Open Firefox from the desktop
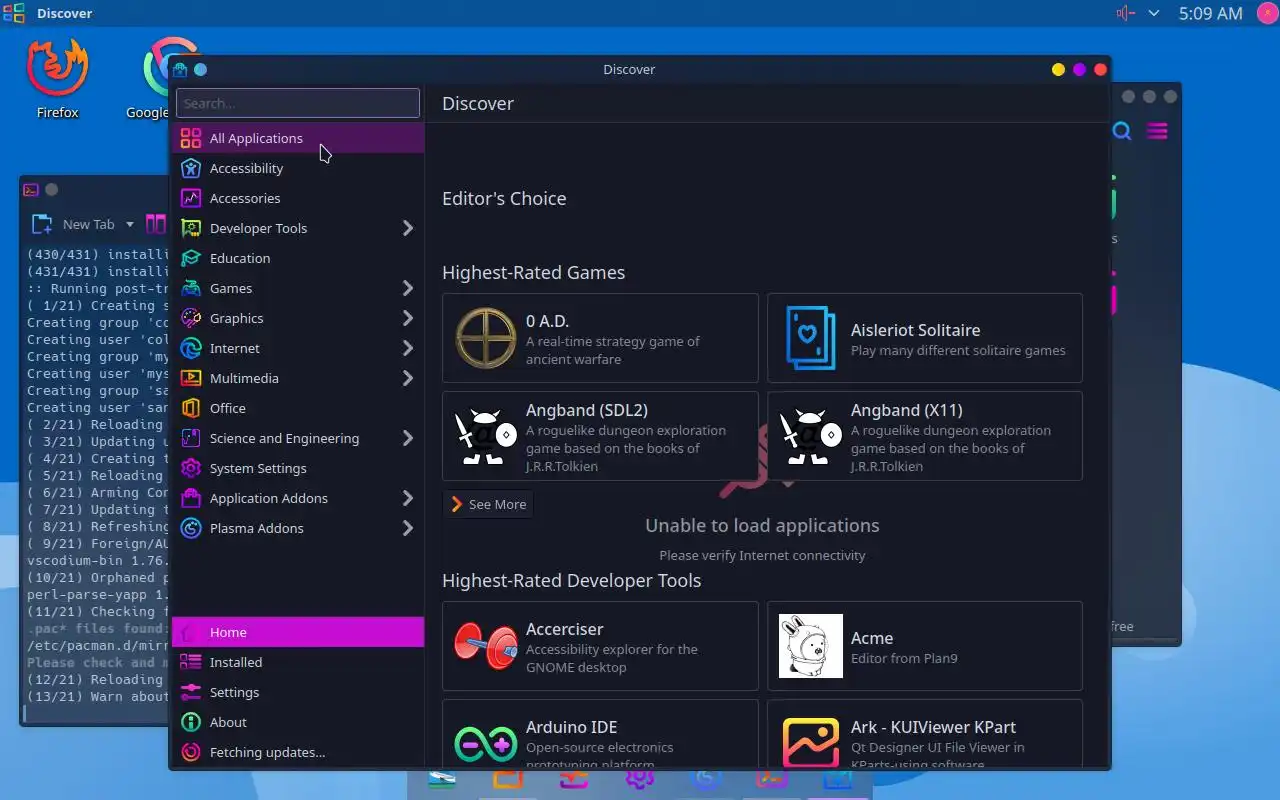 pyautogui.click(x=58, y=78)
